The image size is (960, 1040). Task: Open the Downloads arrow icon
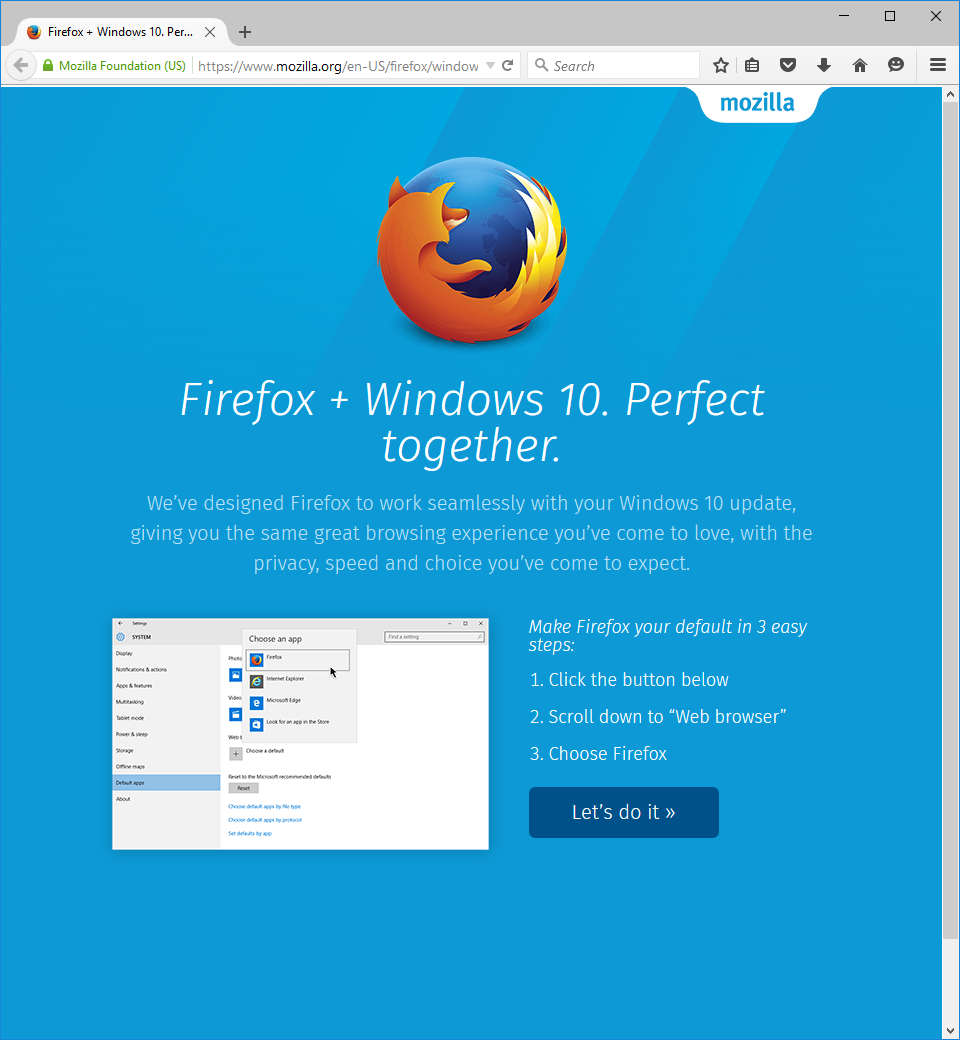click(x=824, y=65)
